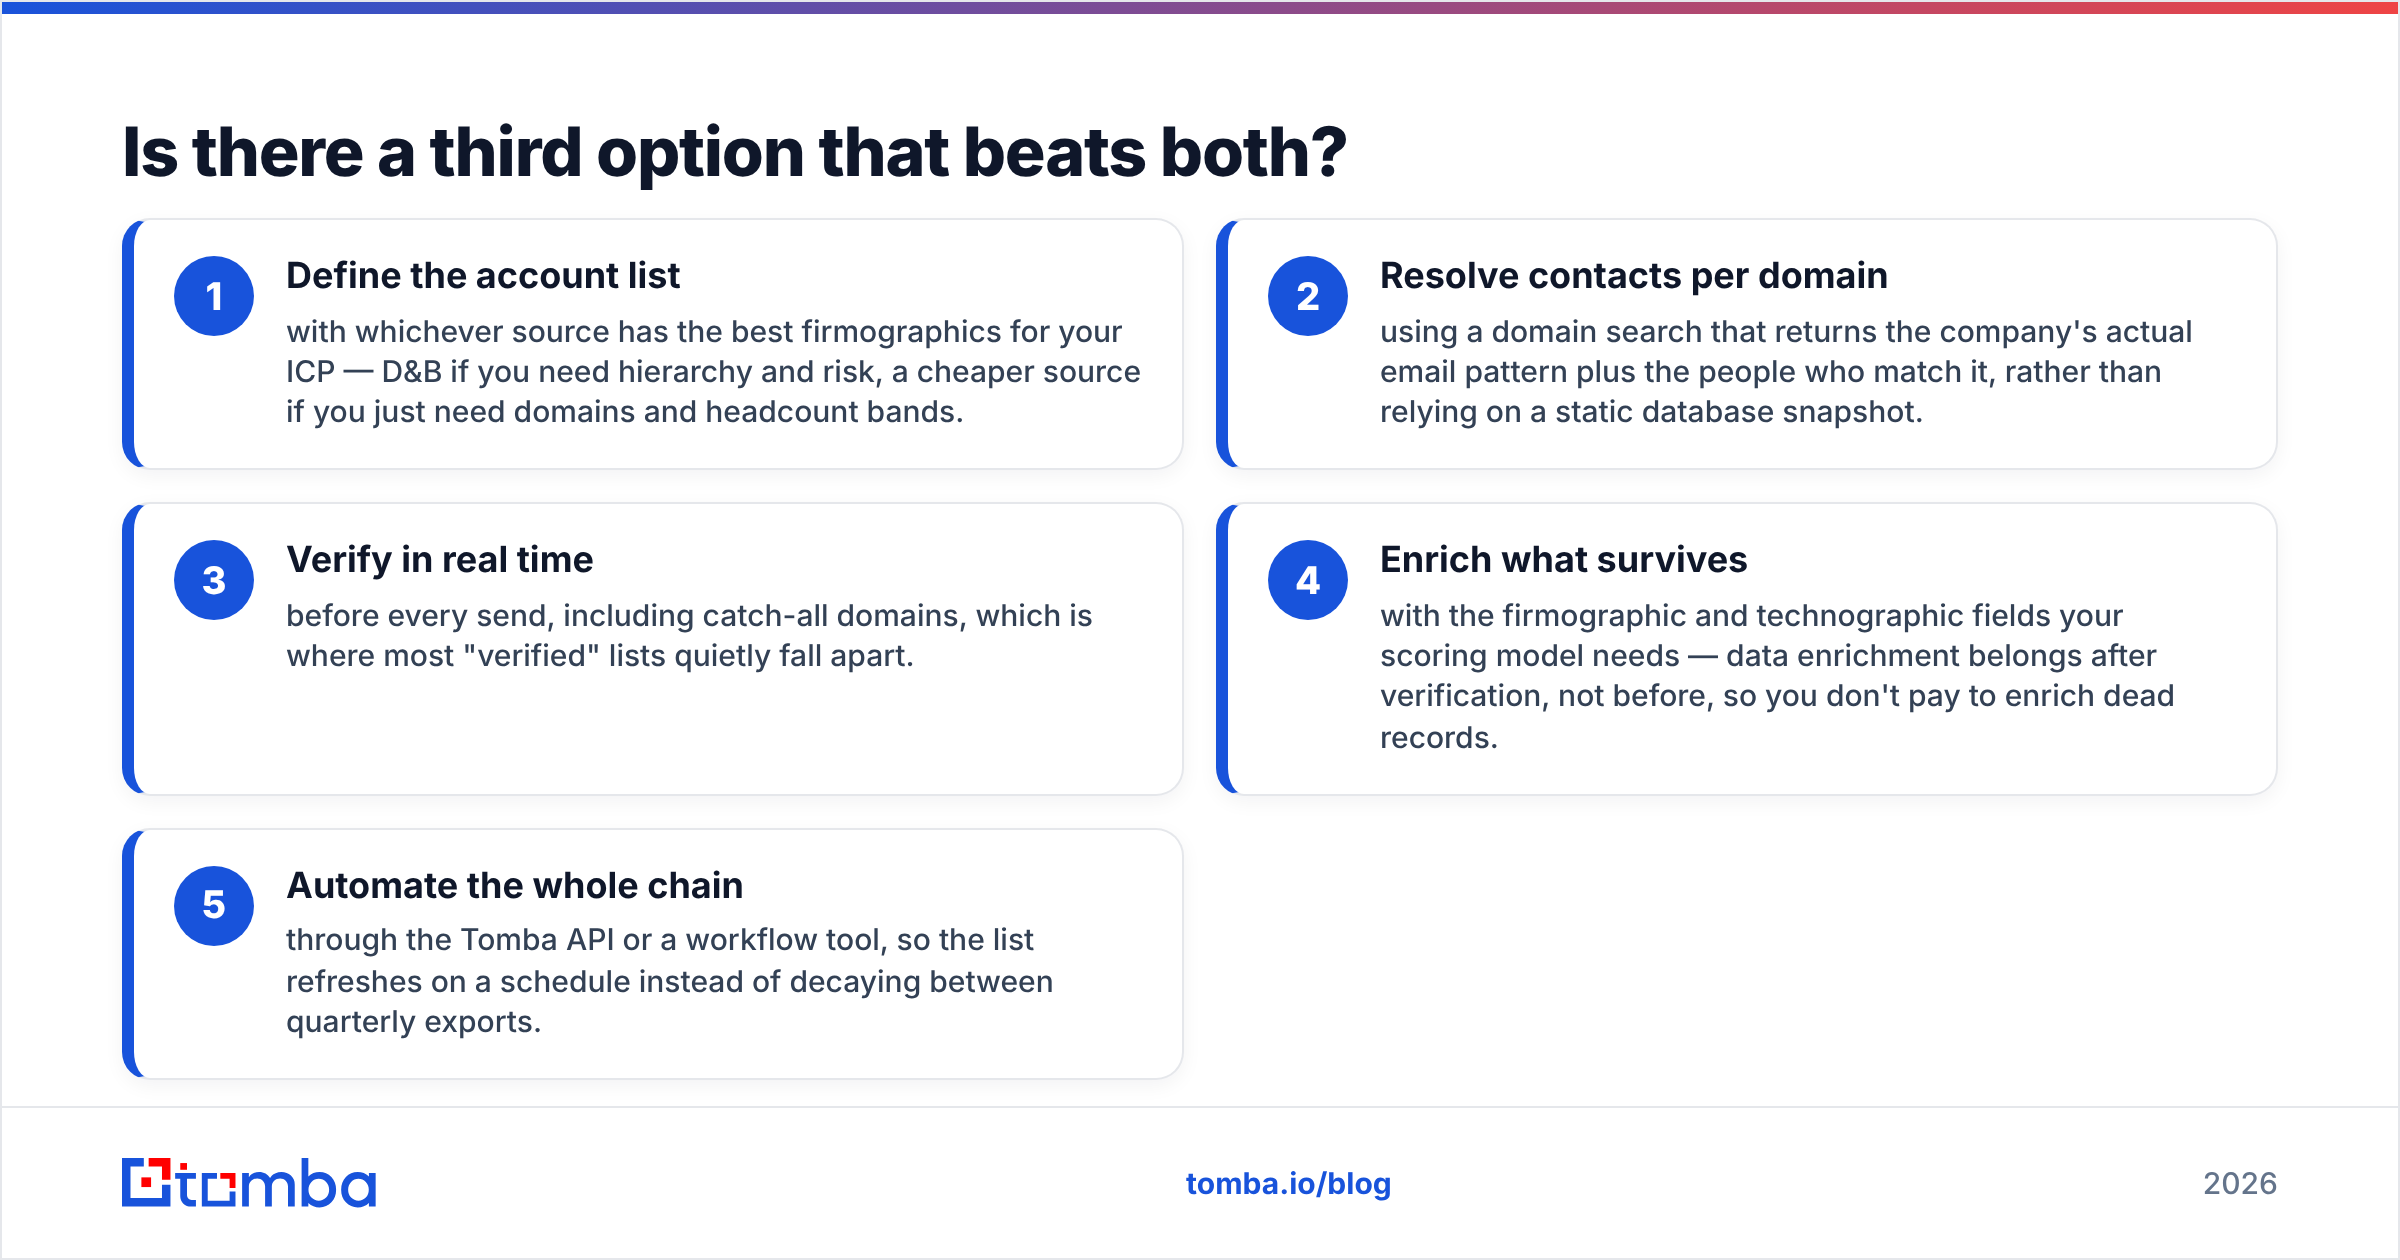Image resolution: width=2400 pixels, height=1260 pixels.
Task: Click the data enrichment description text
Action: [1777, 676]
